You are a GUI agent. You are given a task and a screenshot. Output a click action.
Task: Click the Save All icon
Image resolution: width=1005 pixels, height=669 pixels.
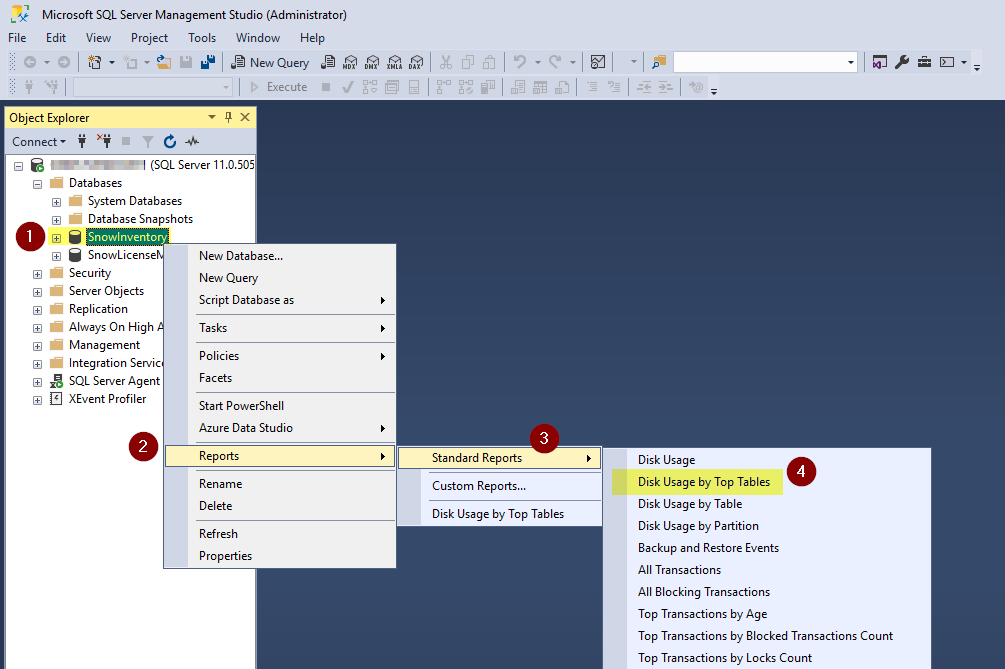tap(208, 62)
